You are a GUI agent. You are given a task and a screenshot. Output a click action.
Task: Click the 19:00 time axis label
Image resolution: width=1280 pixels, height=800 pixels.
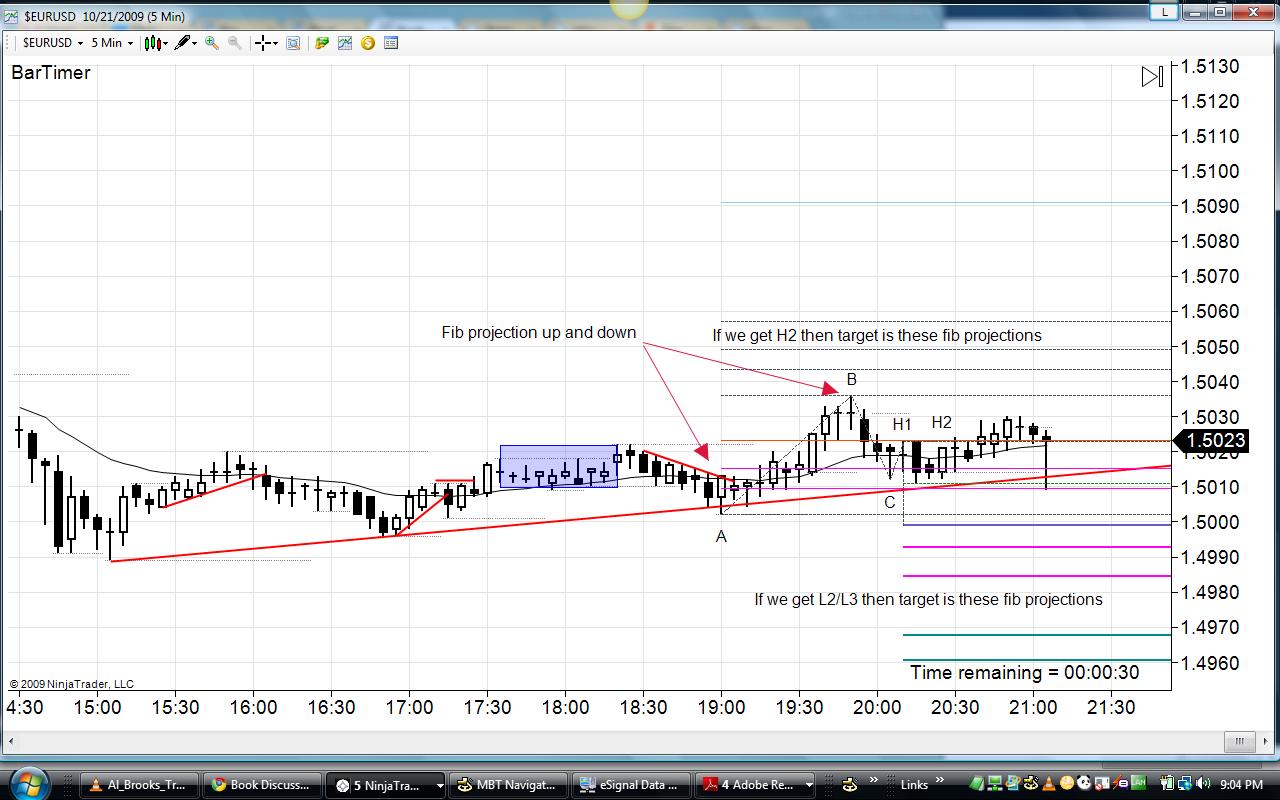coord(721,707)
